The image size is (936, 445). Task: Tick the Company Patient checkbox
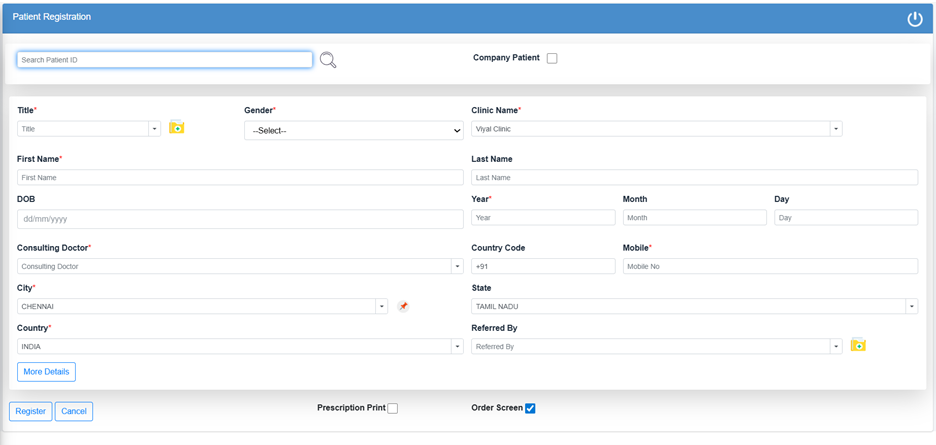[x=552, y=58]
